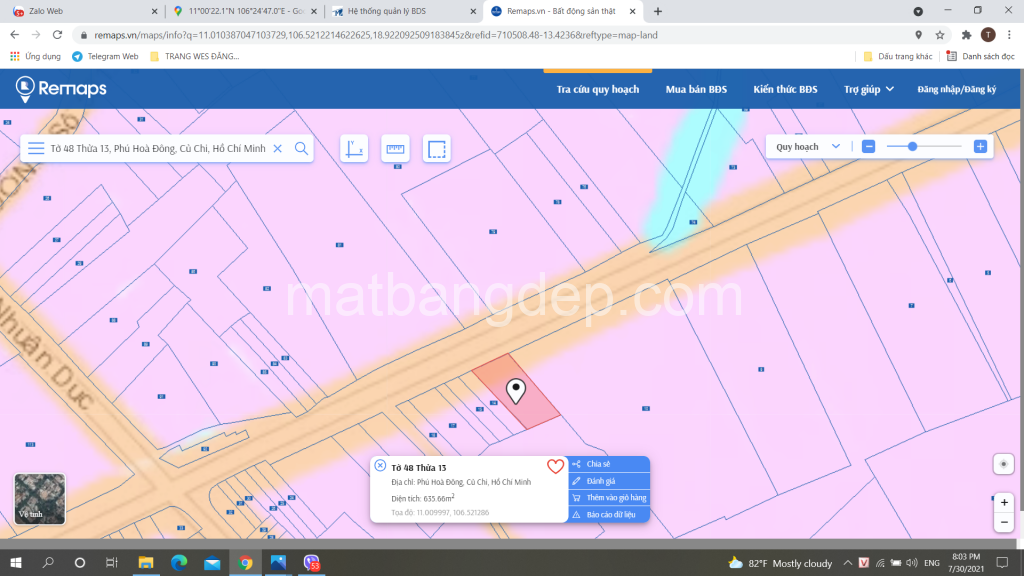Viewport: 1024px width, 576px height.
Task: Zoom out the map with minus
Action: tap(1004, 522)
